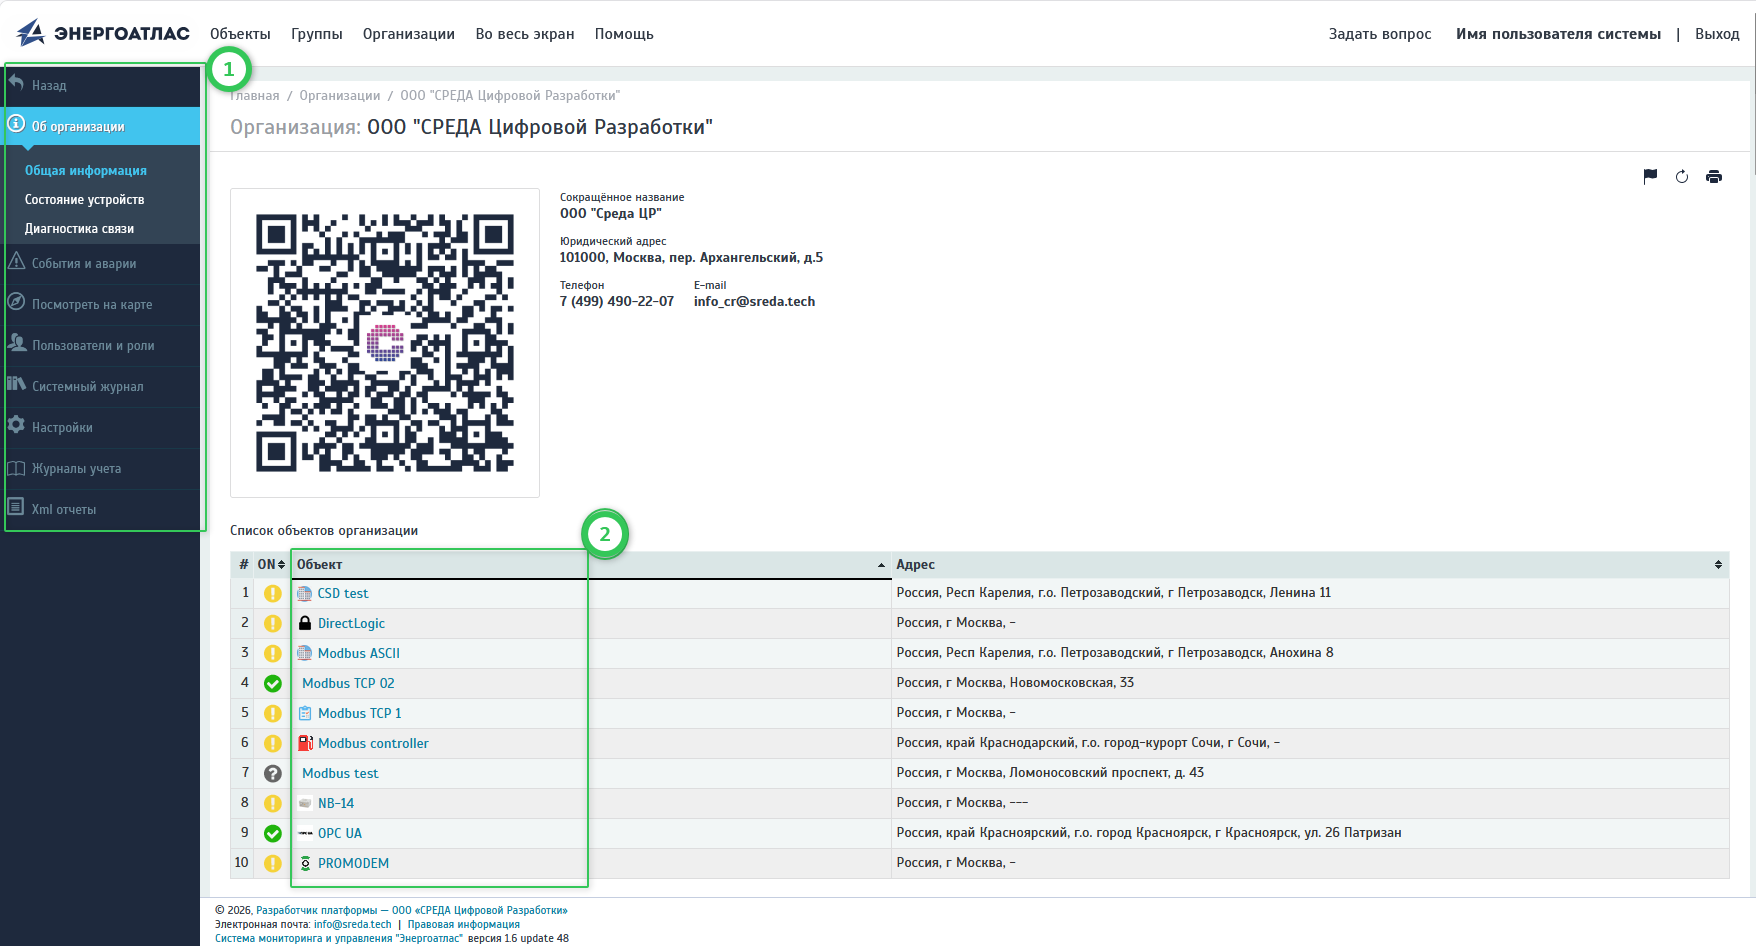Click the compass icon for Посмотреть на карте

click(16, 303)
